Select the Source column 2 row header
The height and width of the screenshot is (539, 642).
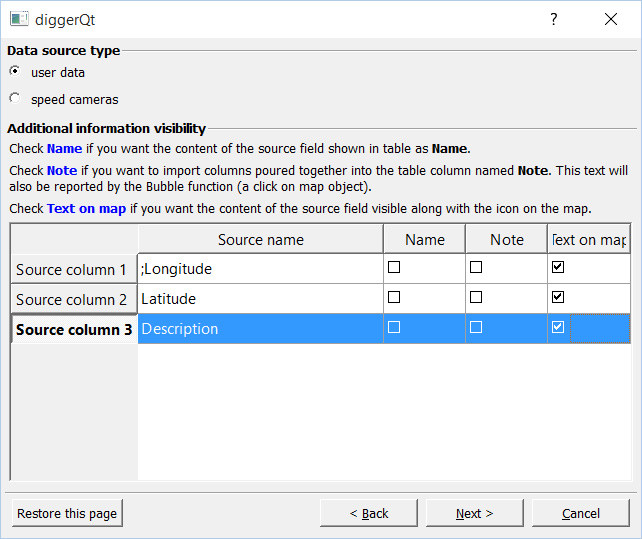74,299
